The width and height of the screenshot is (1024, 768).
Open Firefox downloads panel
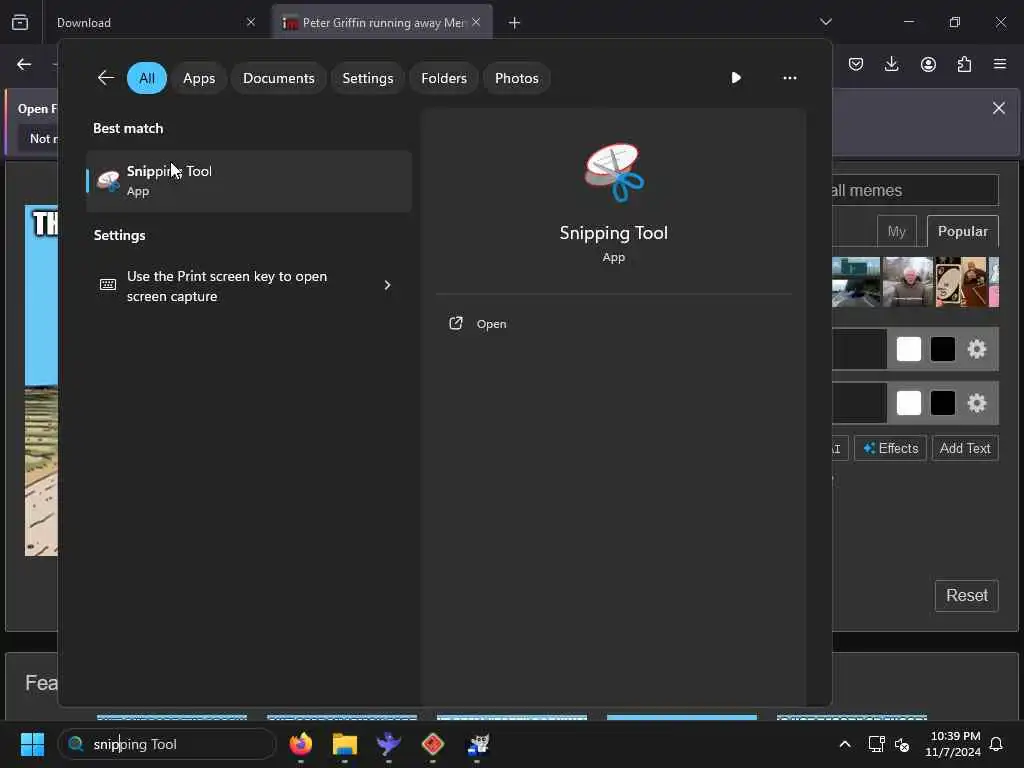click(891, 64)
